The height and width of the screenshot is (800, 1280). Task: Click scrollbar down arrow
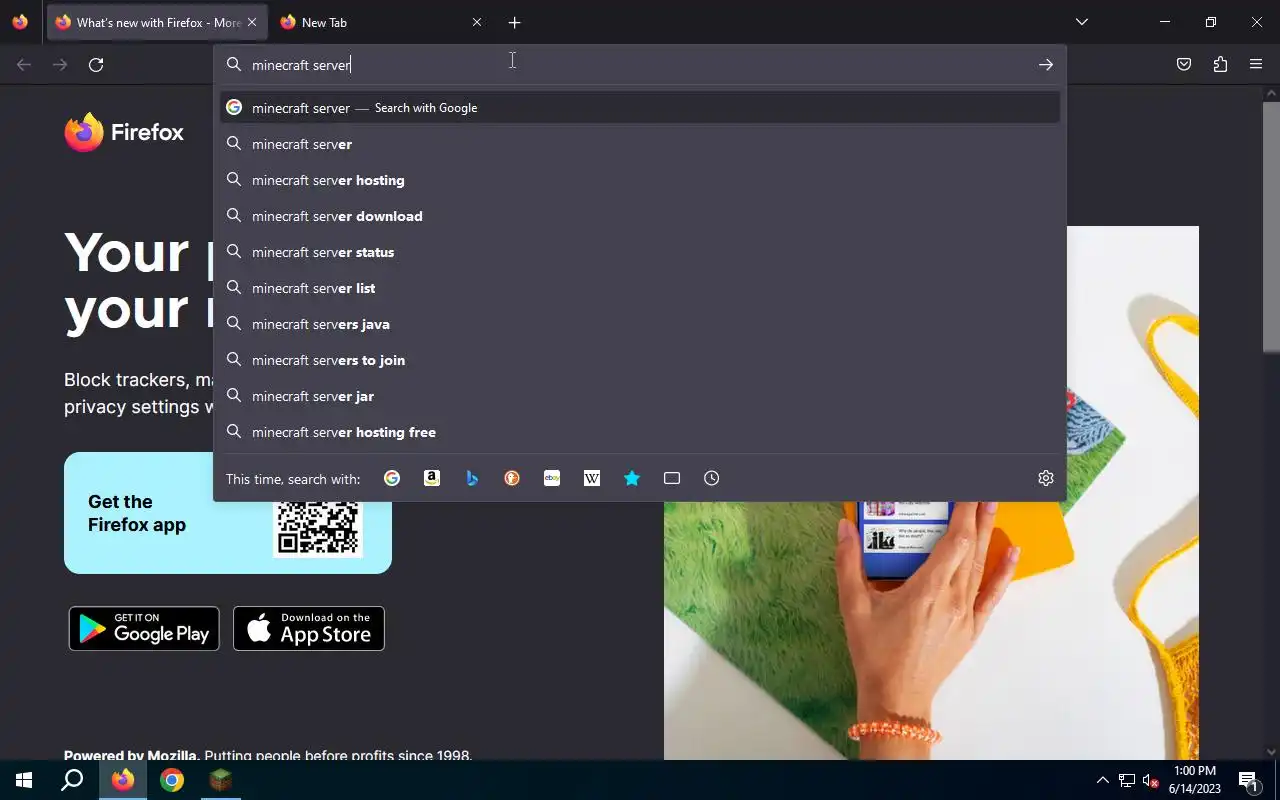[x=1271, y=752]
